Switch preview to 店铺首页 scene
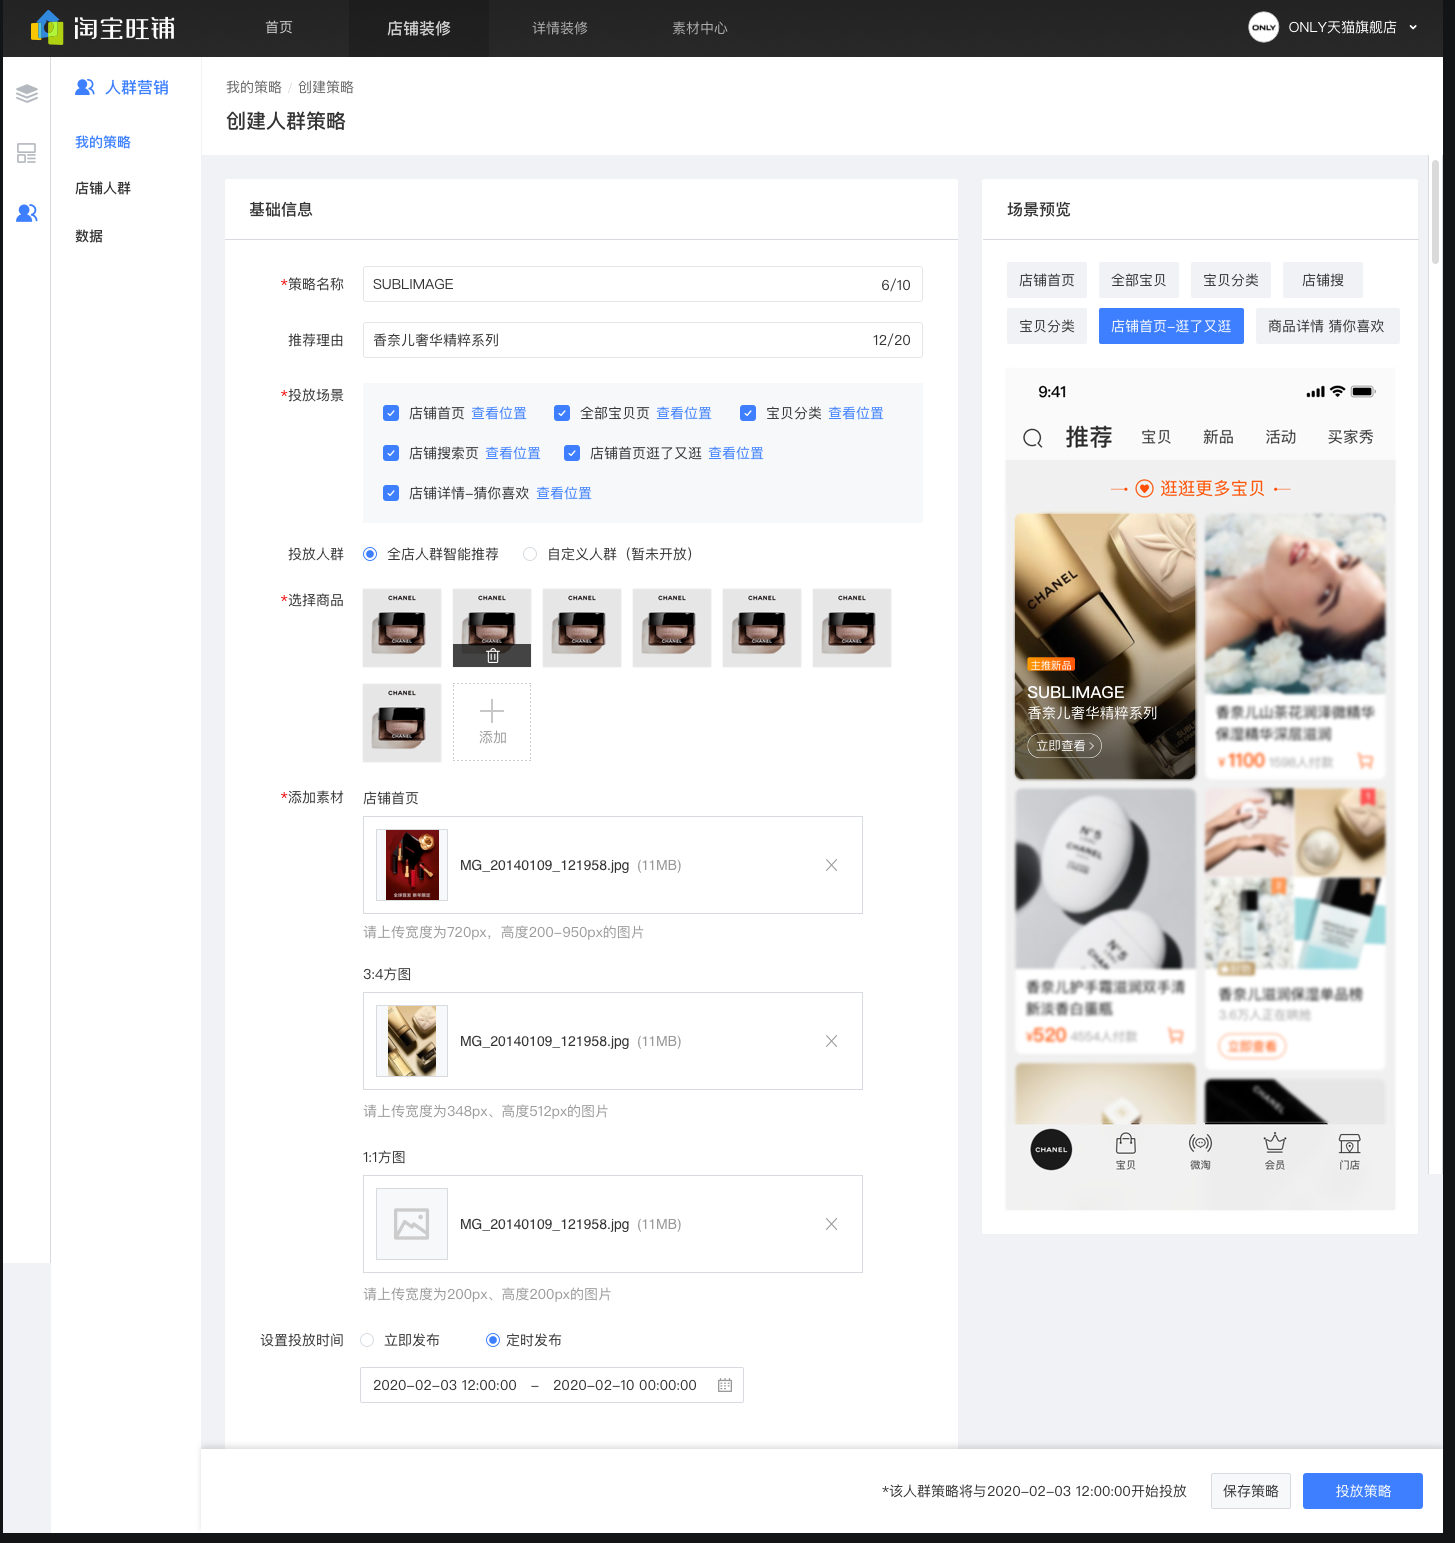The height and width of the screenshot is (1543, 1455). [x=1047, y=280]
